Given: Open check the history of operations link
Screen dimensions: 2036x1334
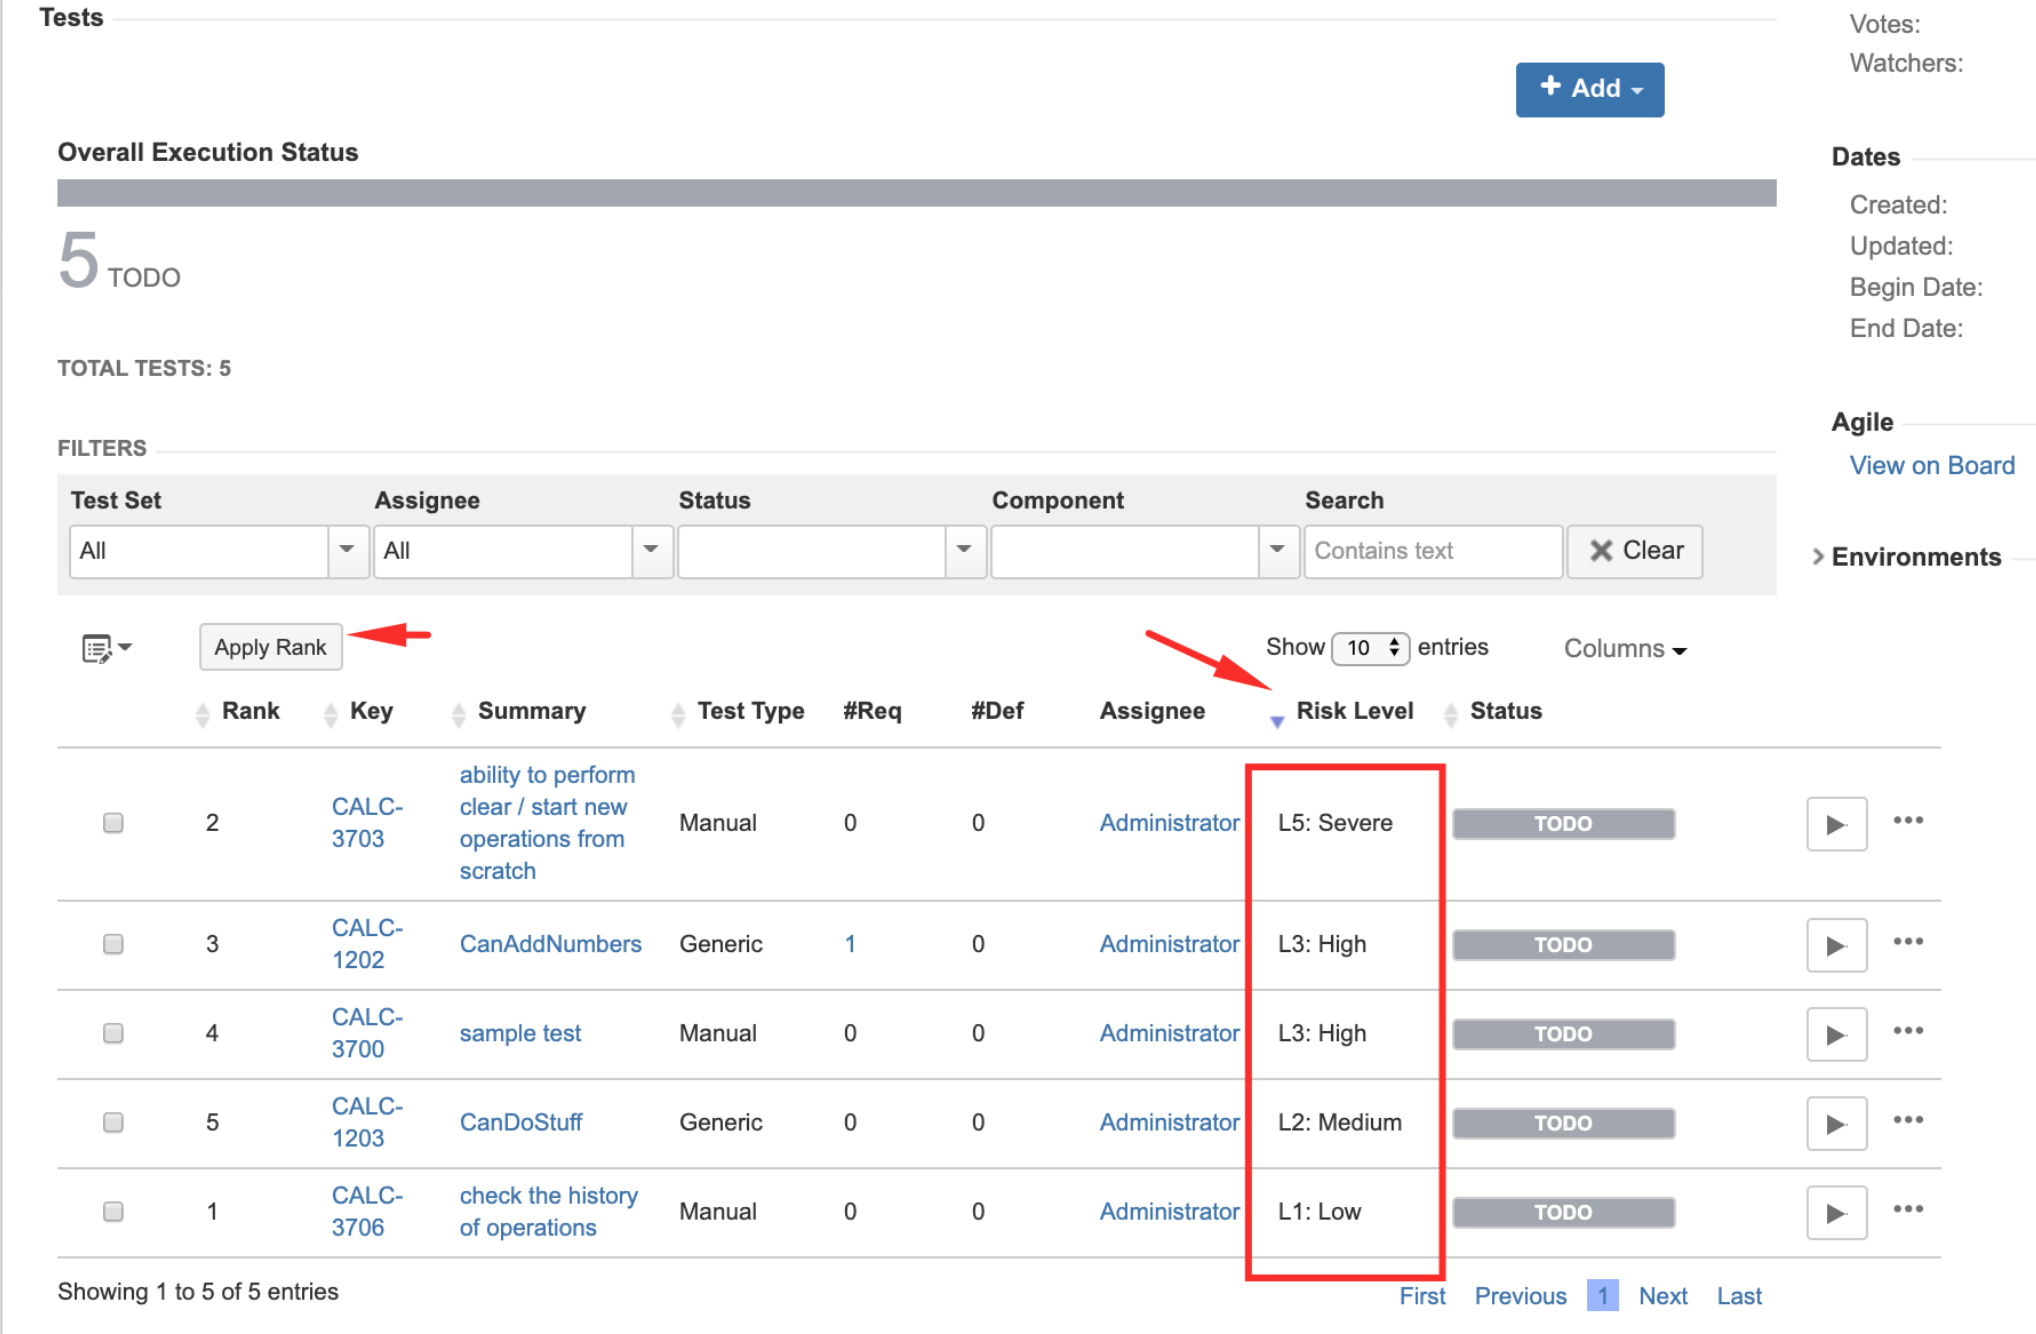Looking at the screenshot, I should pyautogui.click(x=548, y=1211).
